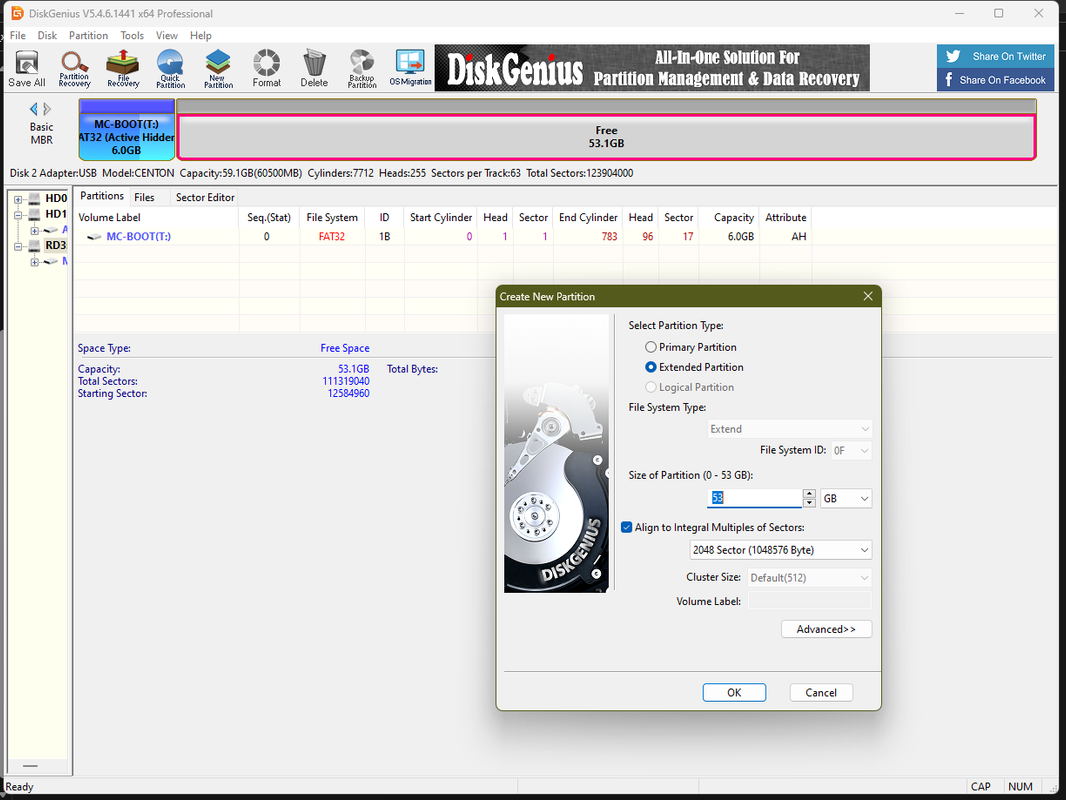Viewport: 1066px width, 800px height.
Task: Open the View menu
Action: click(x=167, y=35)
